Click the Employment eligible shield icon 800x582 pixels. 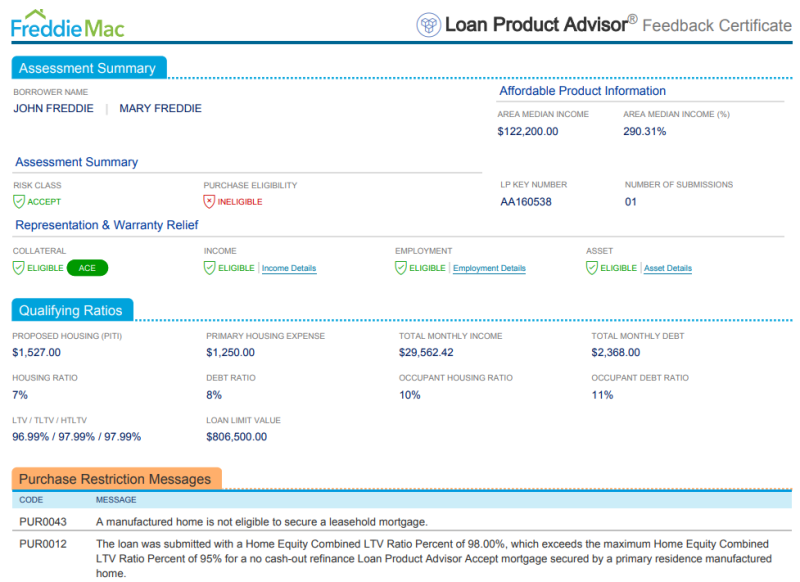click(x=401, y=268)
